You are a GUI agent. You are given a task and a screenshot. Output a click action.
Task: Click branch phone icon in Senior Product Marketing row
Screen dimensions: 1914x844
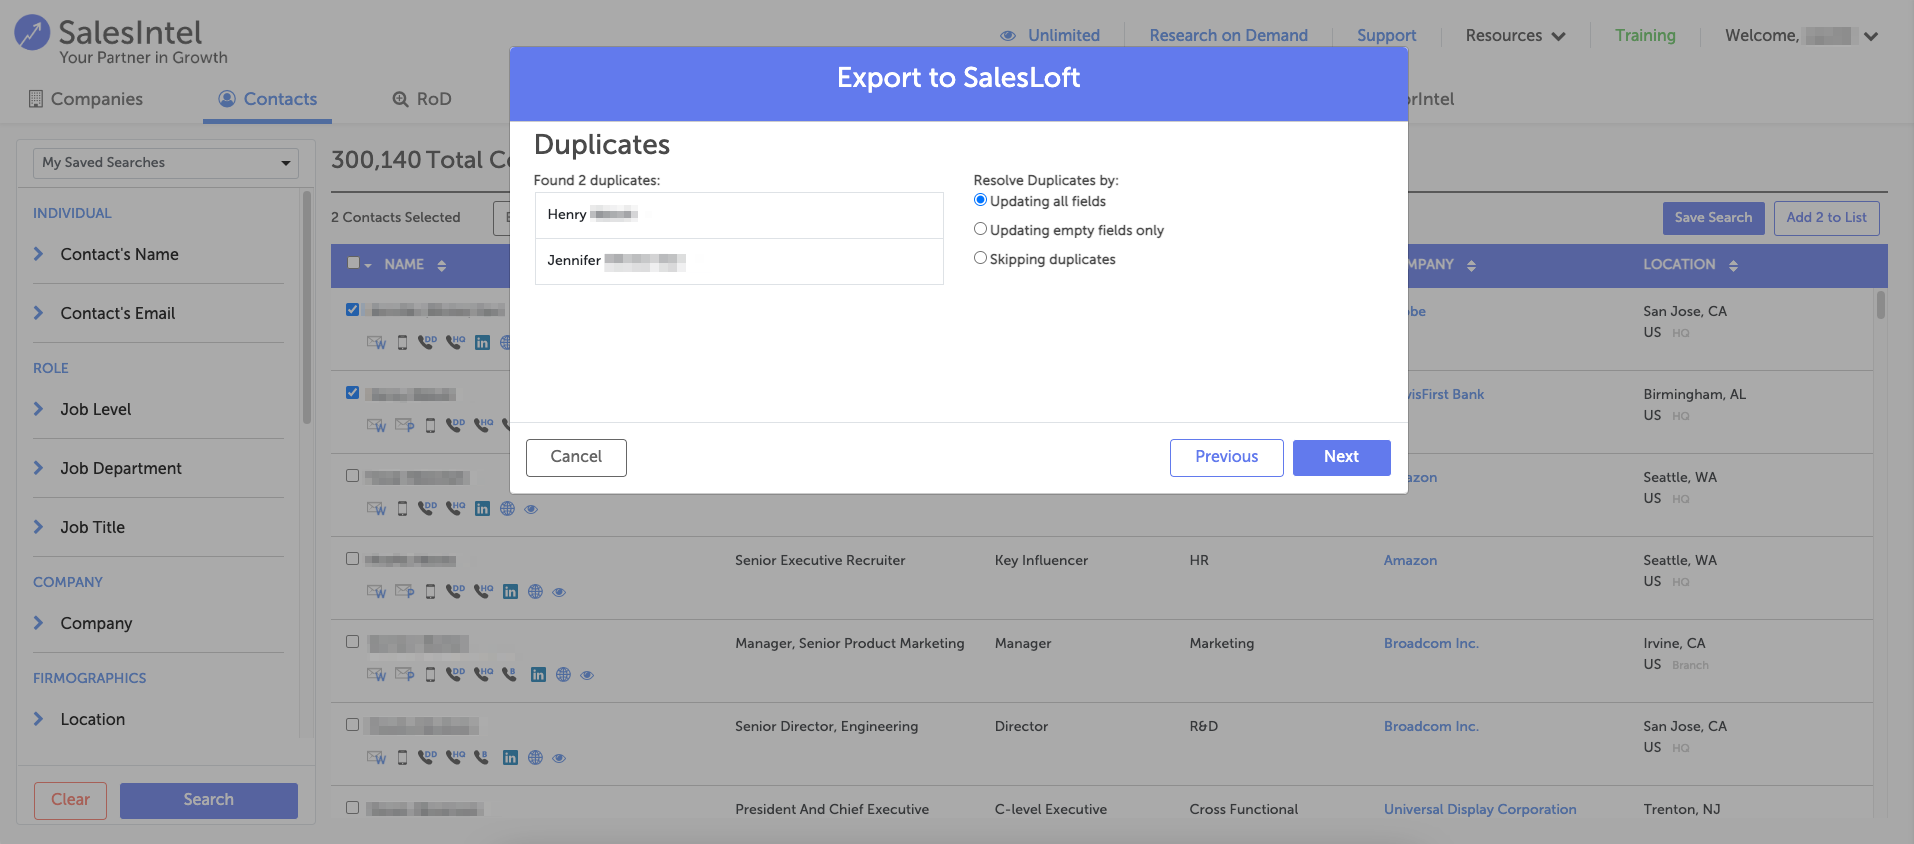click(x=509, y=675)
